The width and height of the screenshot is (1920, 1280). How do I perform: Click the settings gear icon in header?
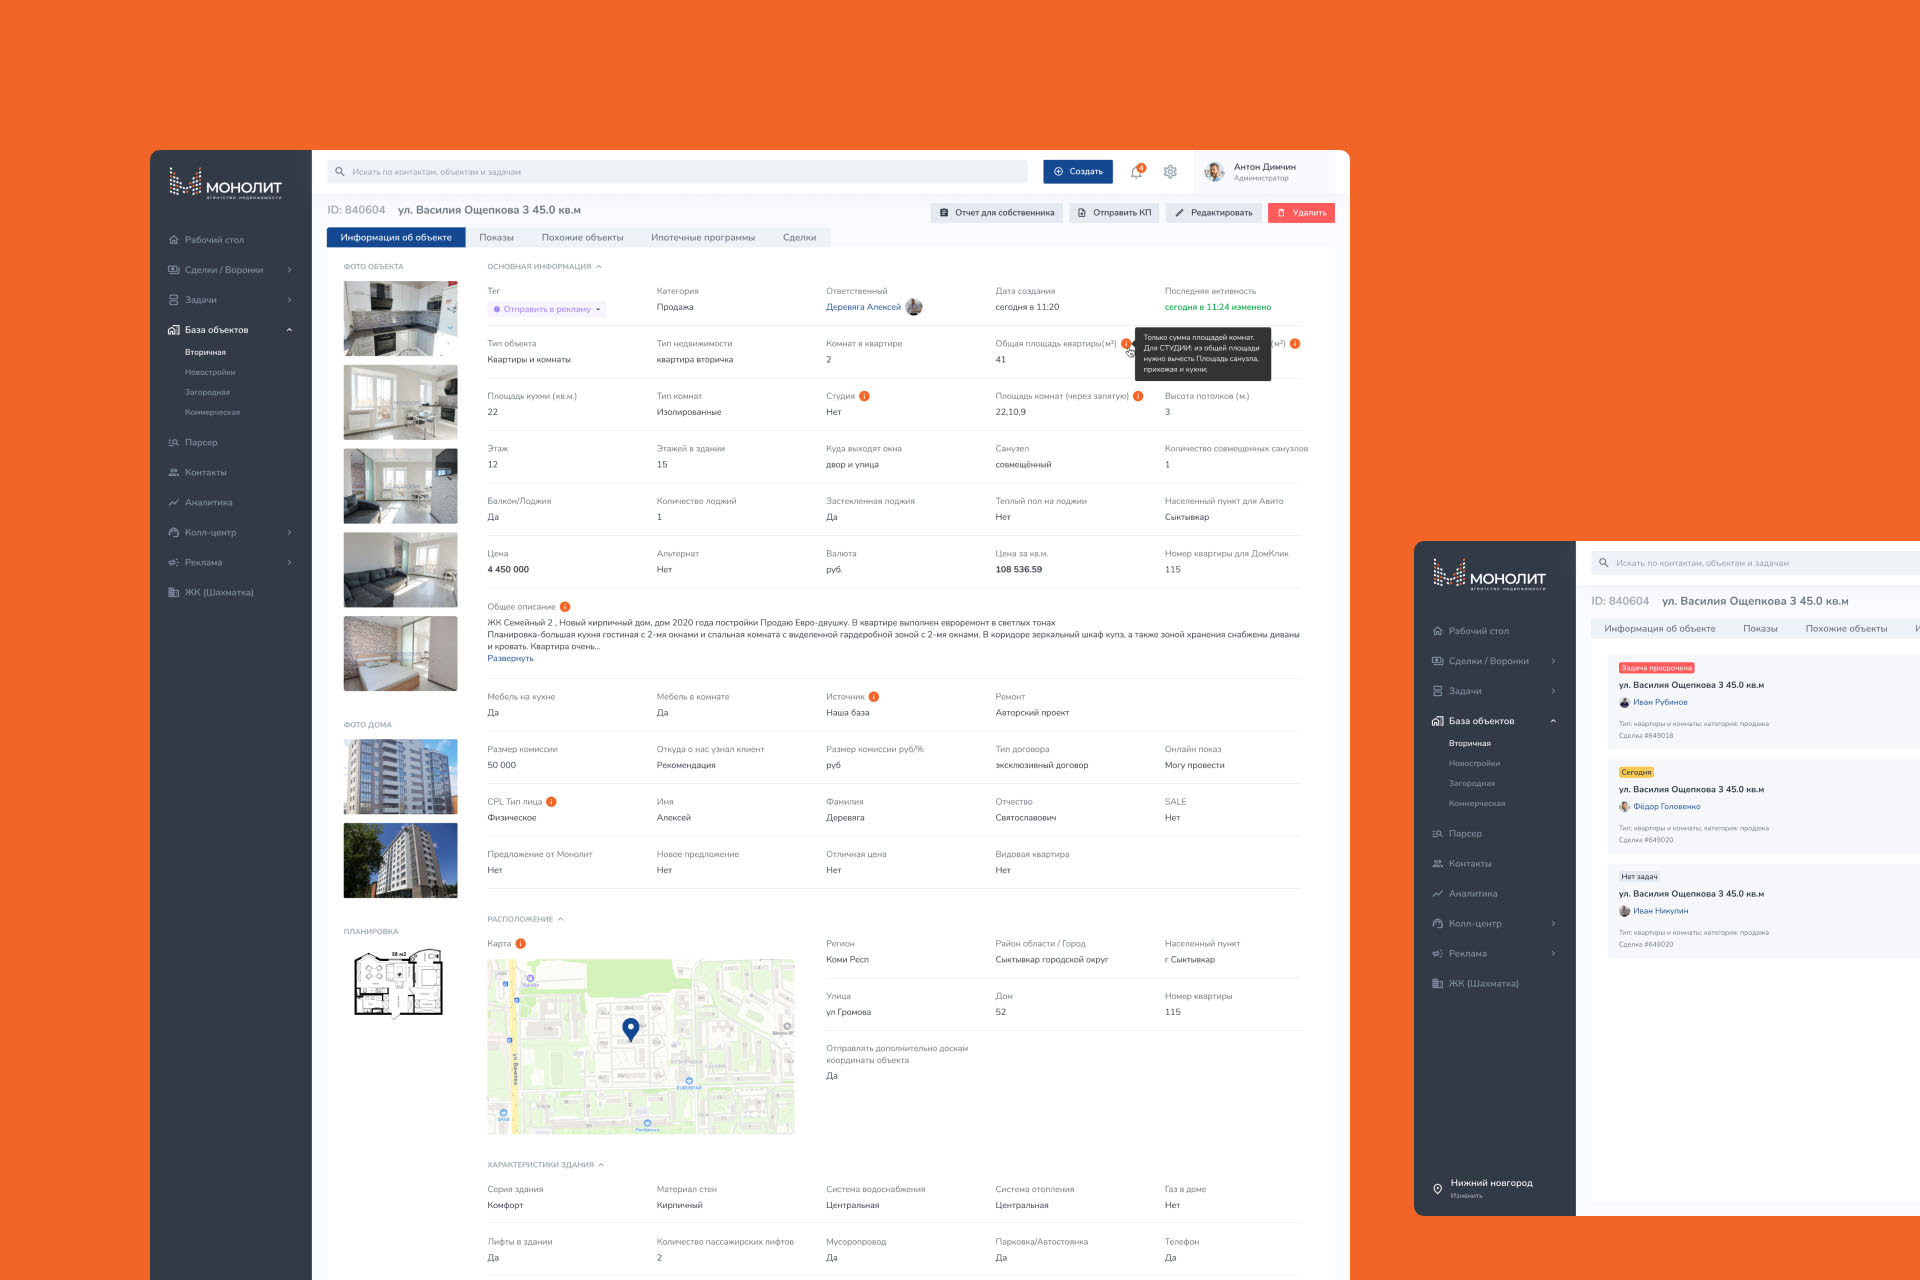point(1169,171)
